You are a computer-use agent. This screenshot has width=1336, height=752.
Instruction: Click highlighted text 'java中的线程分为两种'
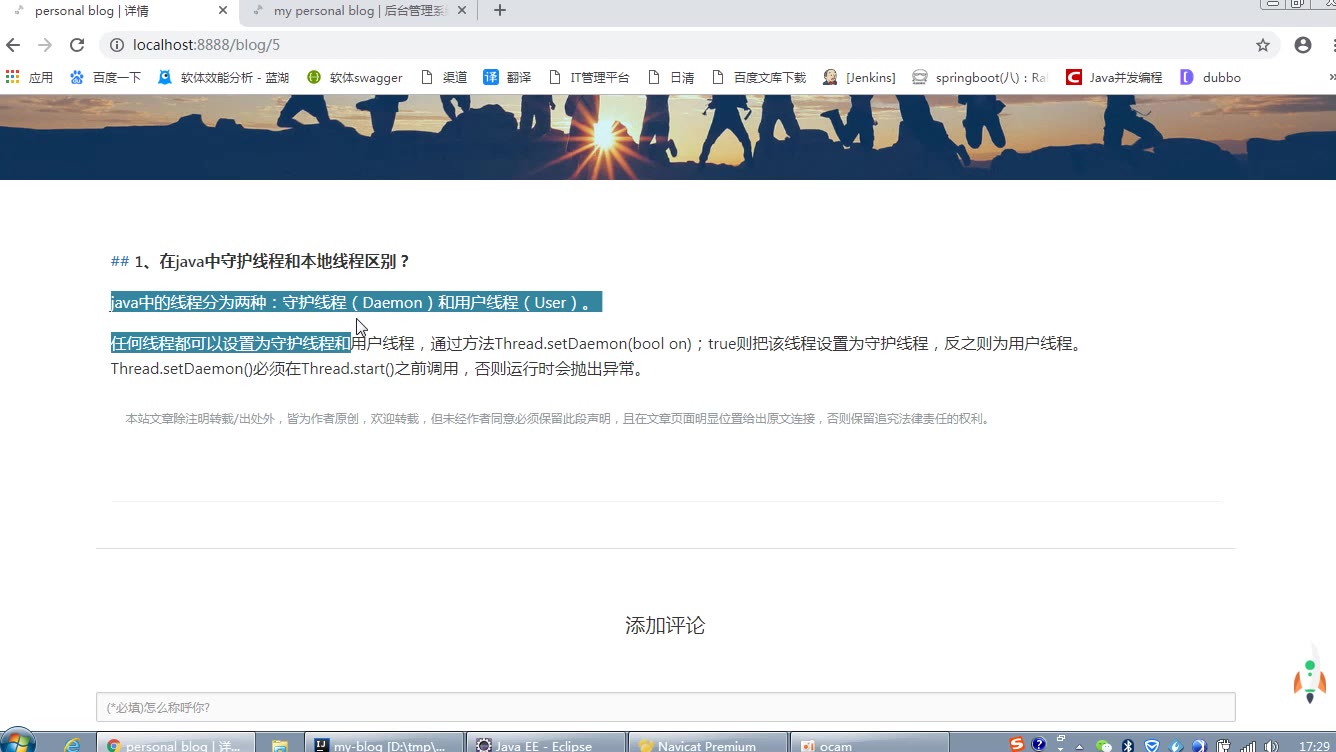(188, 302)
